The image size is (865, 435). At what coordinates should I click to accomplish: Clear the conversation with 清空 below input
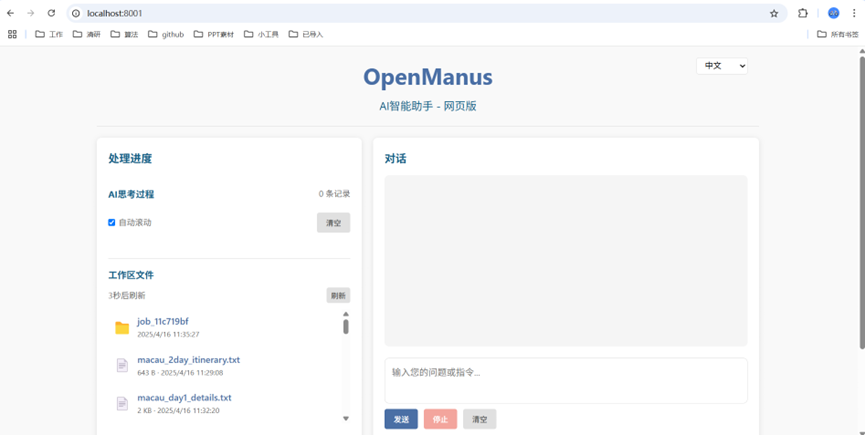pyautogui.click(x=479, y=419)
